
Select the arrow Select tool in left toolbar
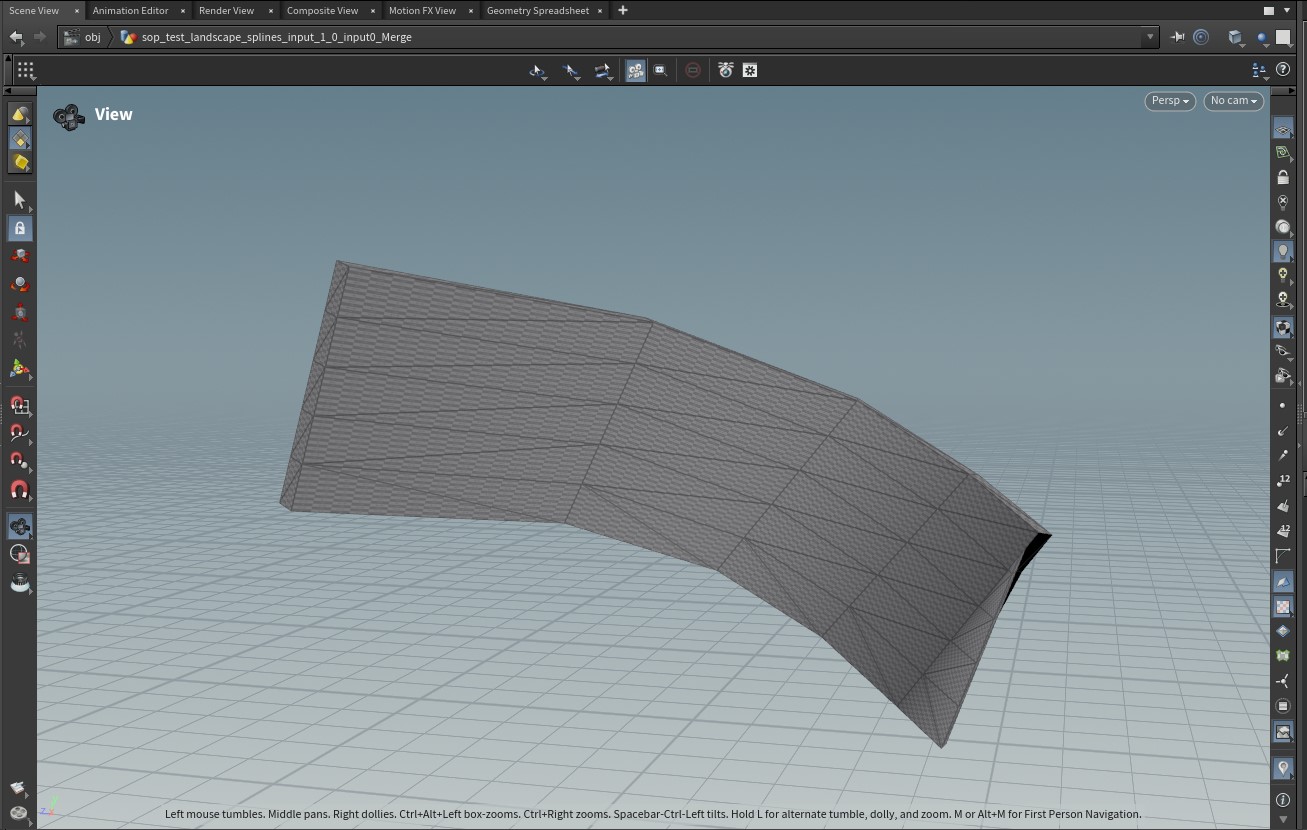(19, 200)
